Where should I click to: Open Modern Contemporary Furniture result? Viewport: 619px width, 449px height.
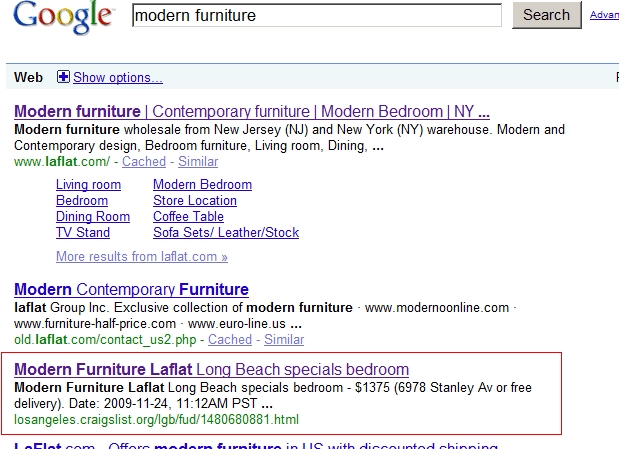(131, 289)
